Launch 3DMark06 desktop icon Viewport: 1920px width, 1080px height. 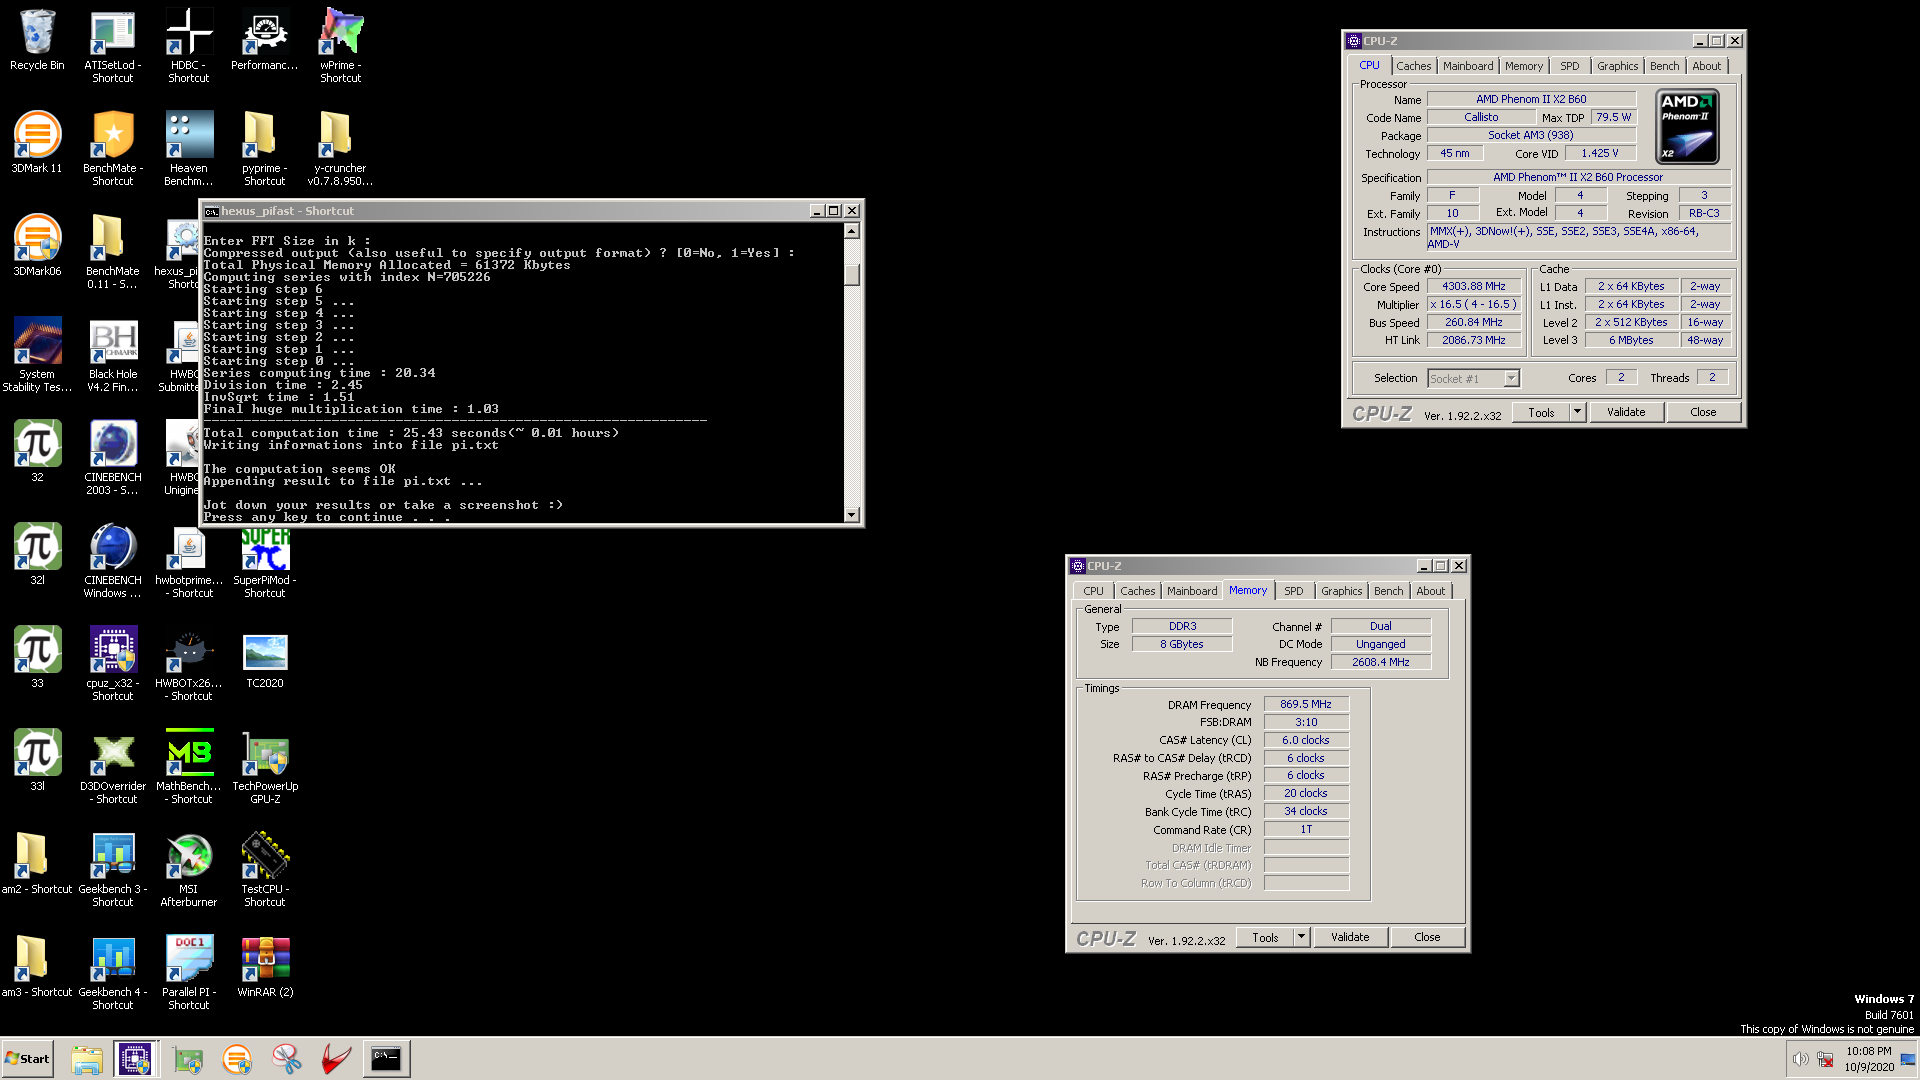pyautogui.click(x=37, y=246)
